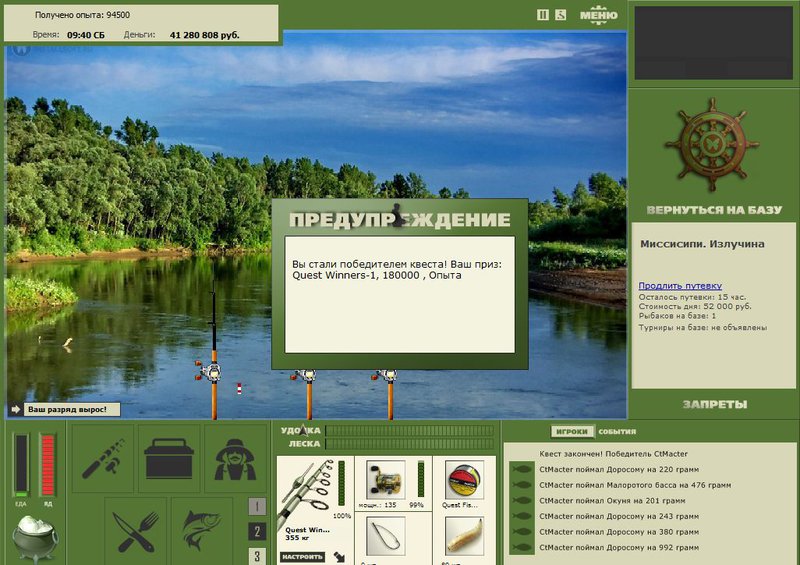Viewport: 800px width, 565px height.
Task: Click the rod durability bar showing 100%
Action: (x=341, y=483)
